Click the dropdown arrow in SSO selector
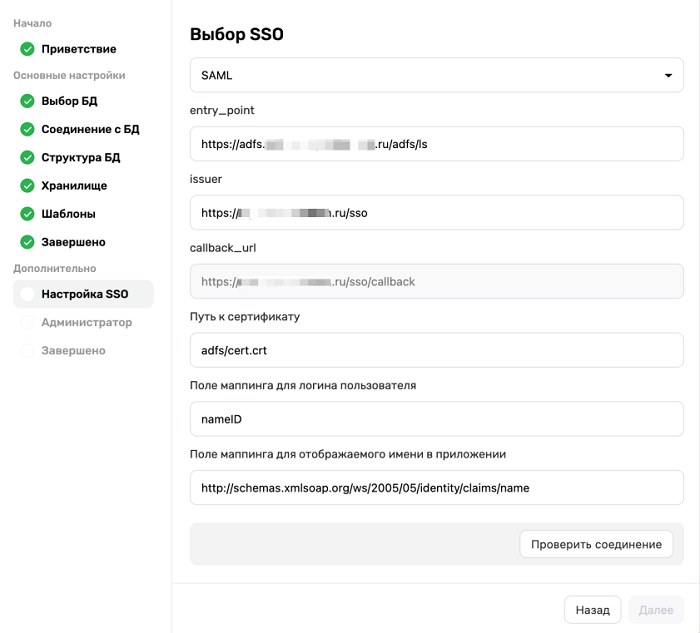The height and width of the screenshot is (633, 700). click(x=668, y=76)
